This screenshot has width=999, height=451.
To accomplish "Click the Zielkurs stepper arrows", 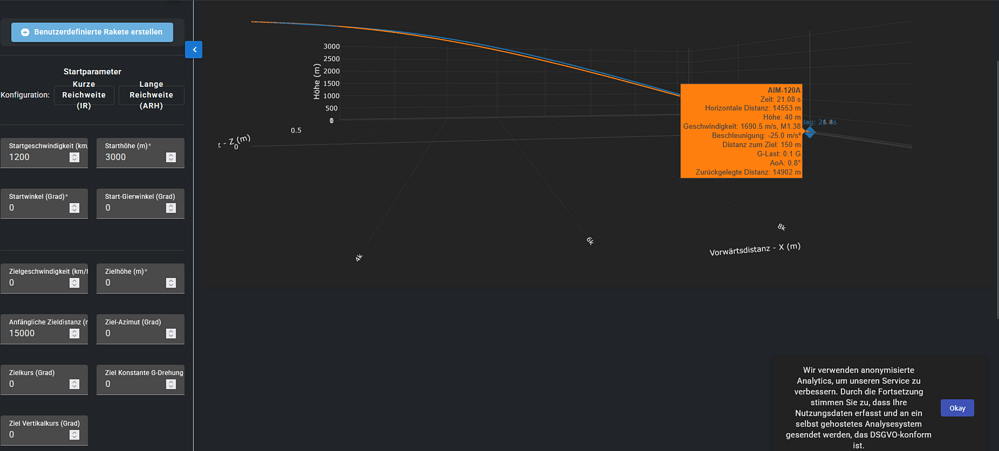I will 75,384.
